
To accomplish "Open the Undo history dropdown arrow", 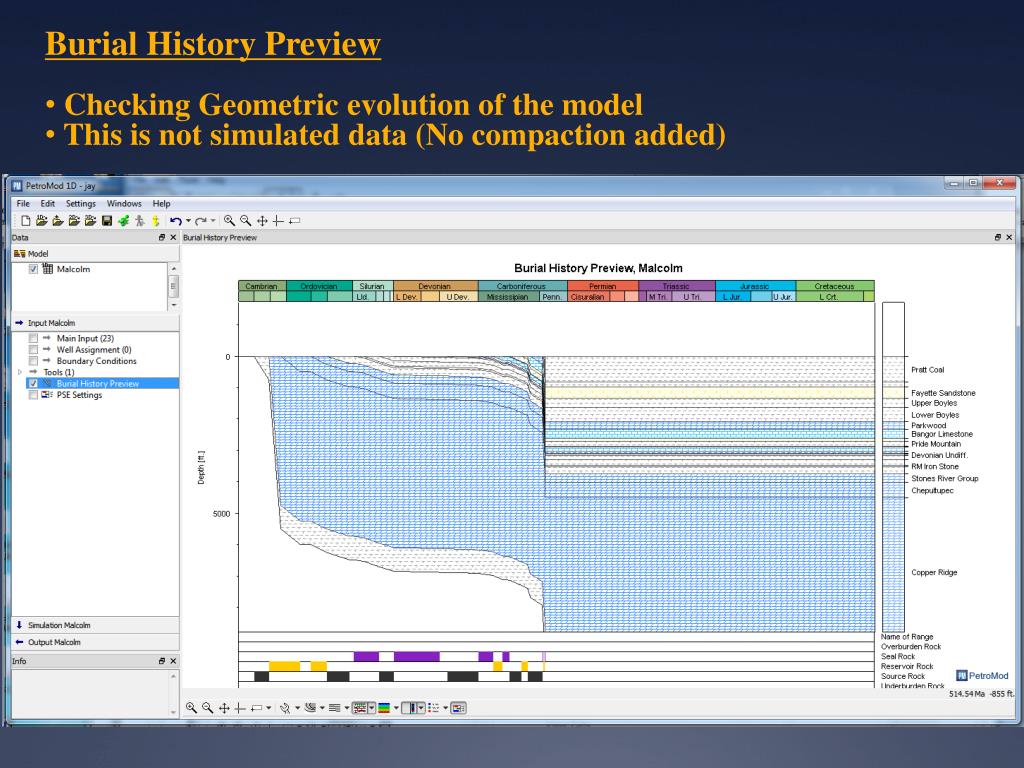I will click(188, 221).
